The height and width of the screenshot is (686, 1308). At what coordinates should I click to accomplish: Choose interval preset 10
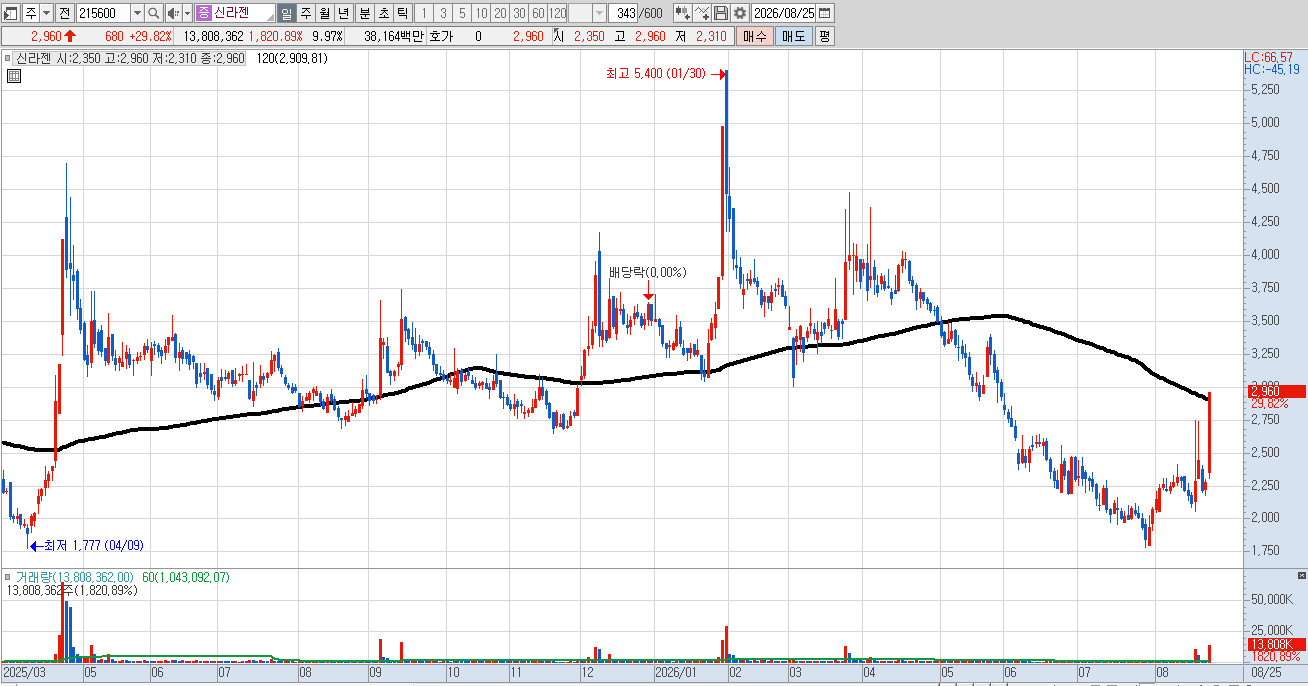point(481,13)
